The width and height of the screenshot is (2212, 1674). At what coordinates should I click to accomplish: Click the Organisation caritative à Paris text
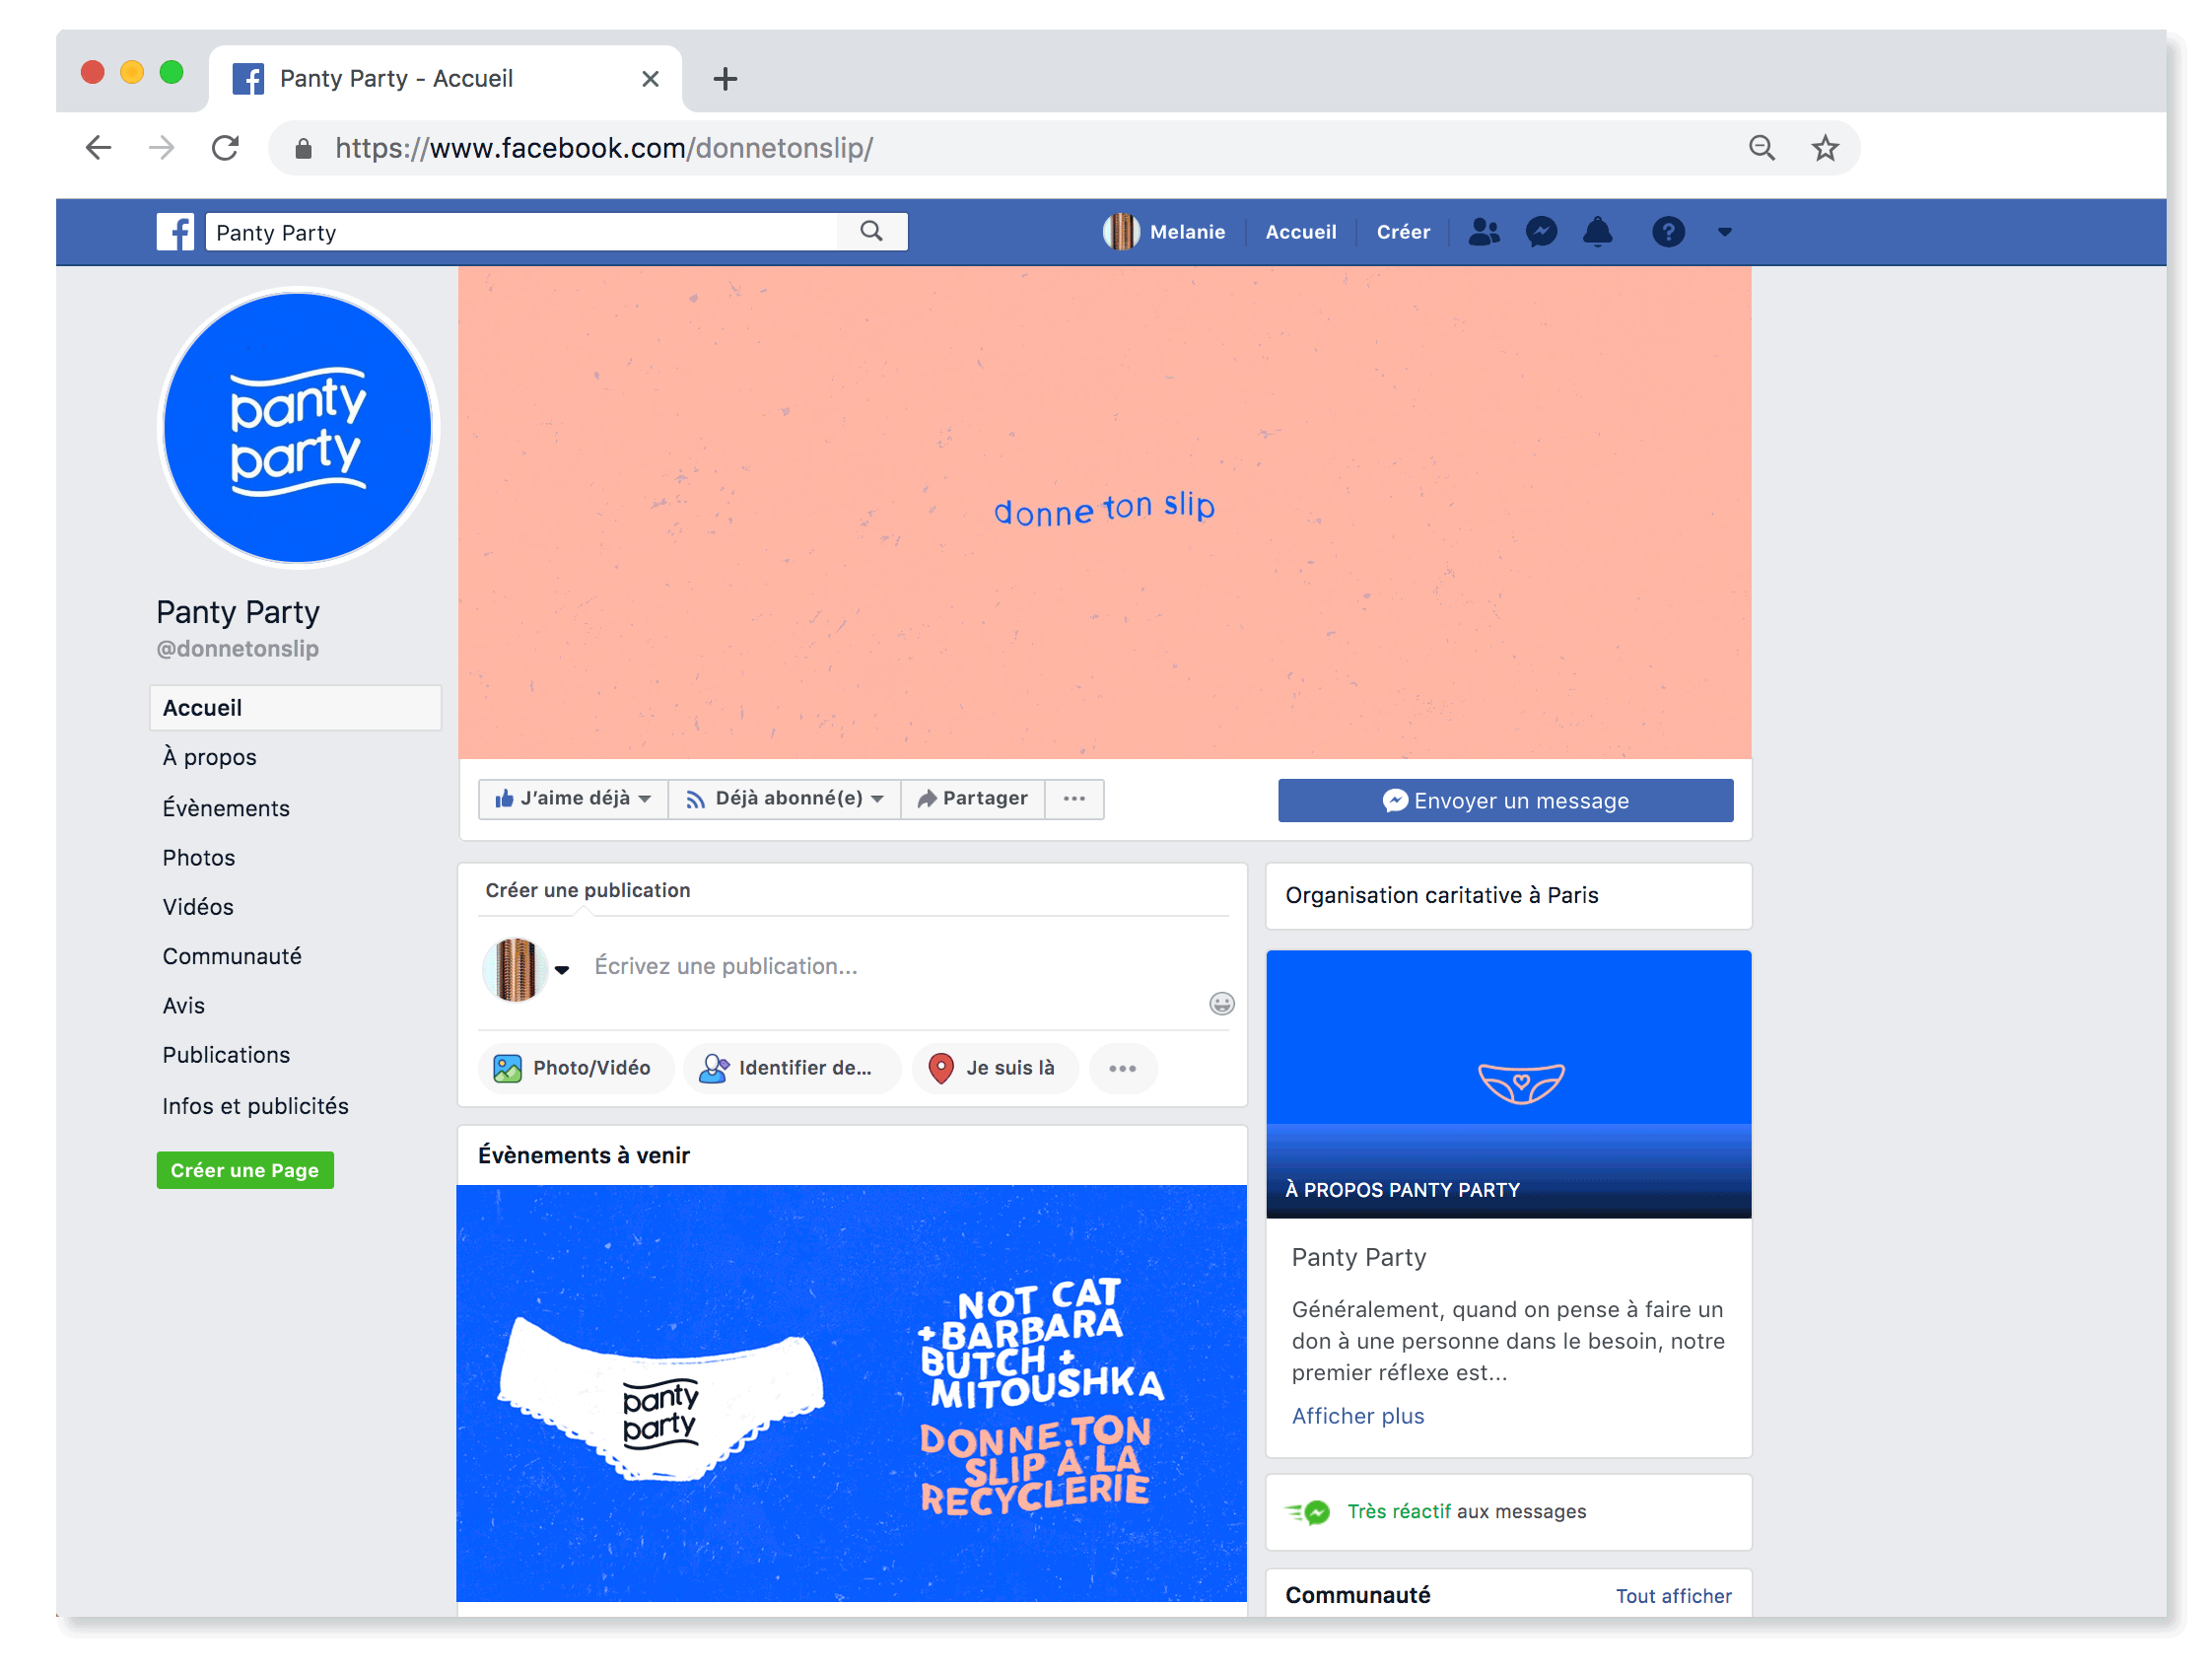1441,895
